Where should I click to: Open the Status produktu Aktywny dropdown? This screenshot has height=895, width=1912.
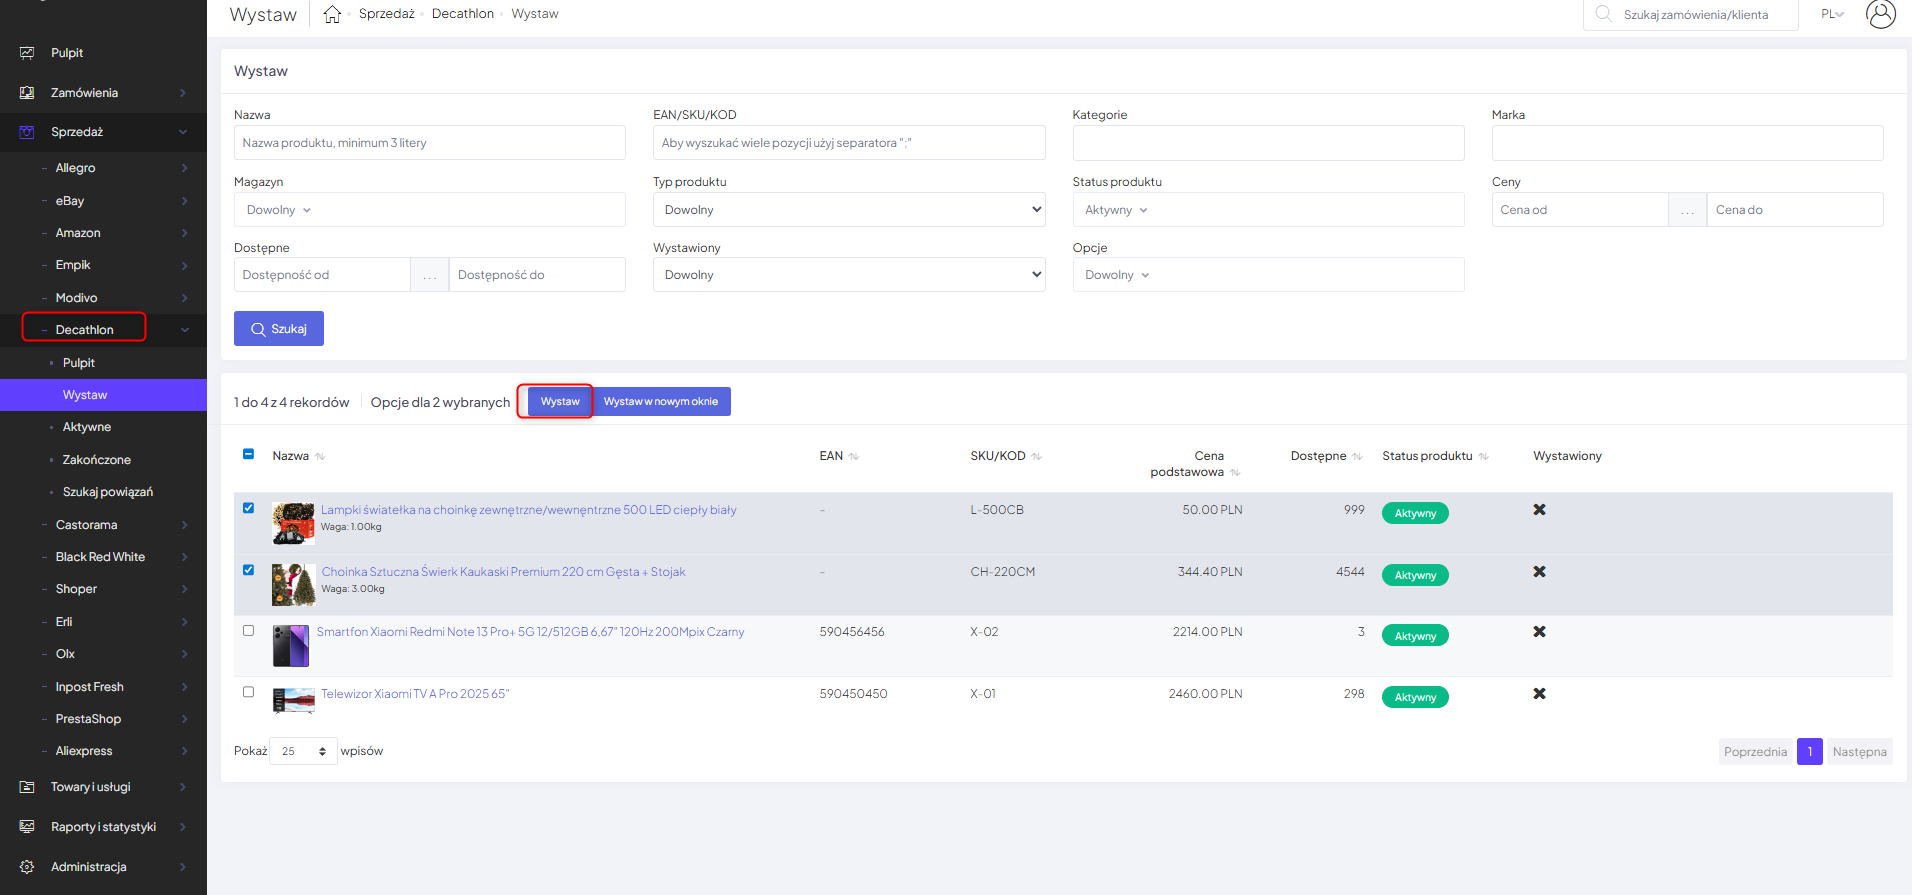click(1267, 210)
